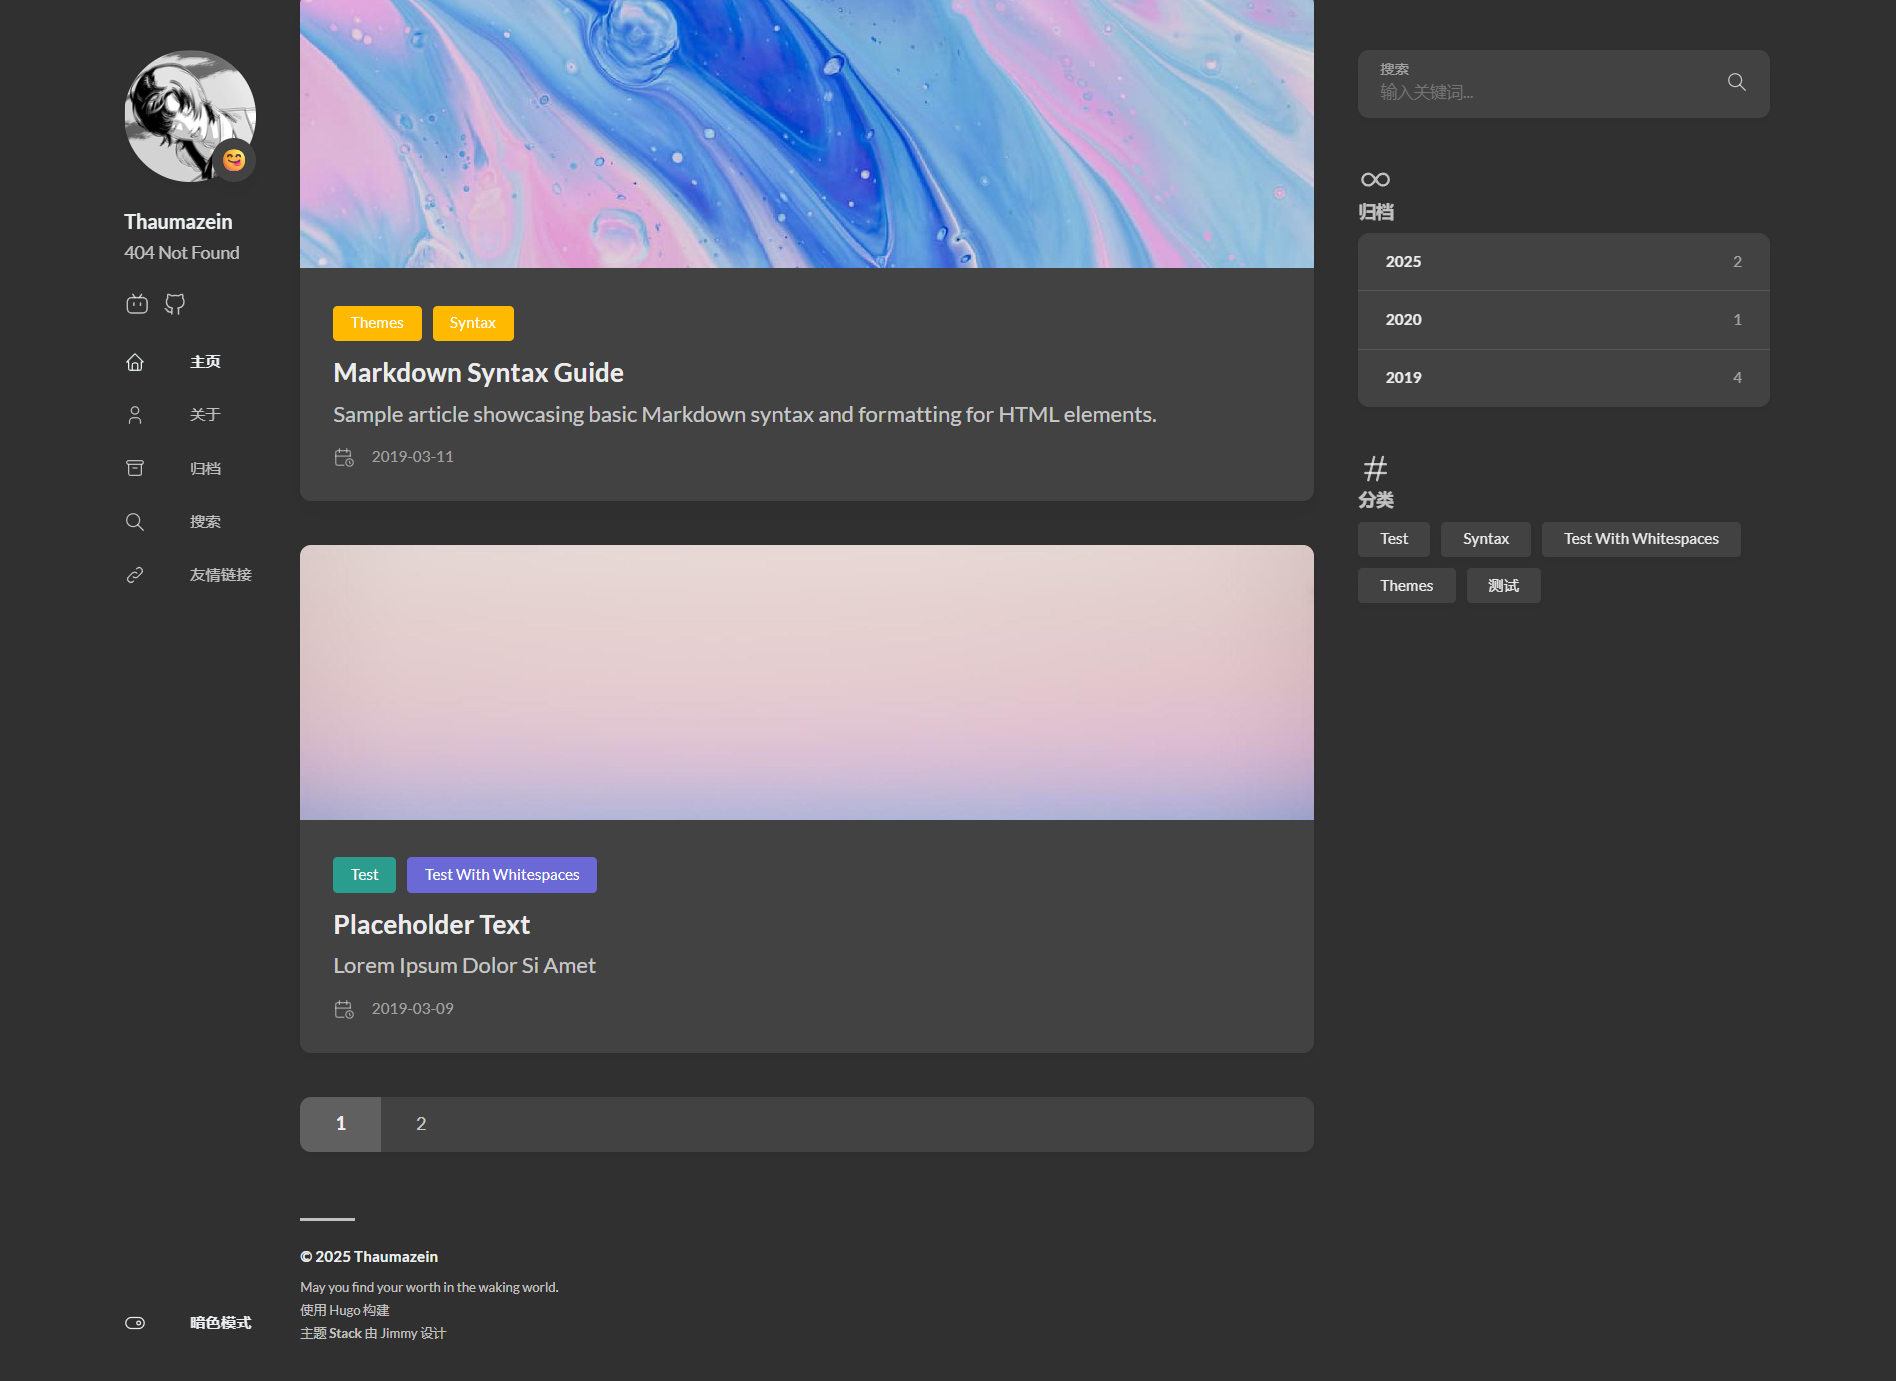Screen dimensions: 1896x1381
Task: Open the Placeholder Text article title
Action: [x=431, y=925]
